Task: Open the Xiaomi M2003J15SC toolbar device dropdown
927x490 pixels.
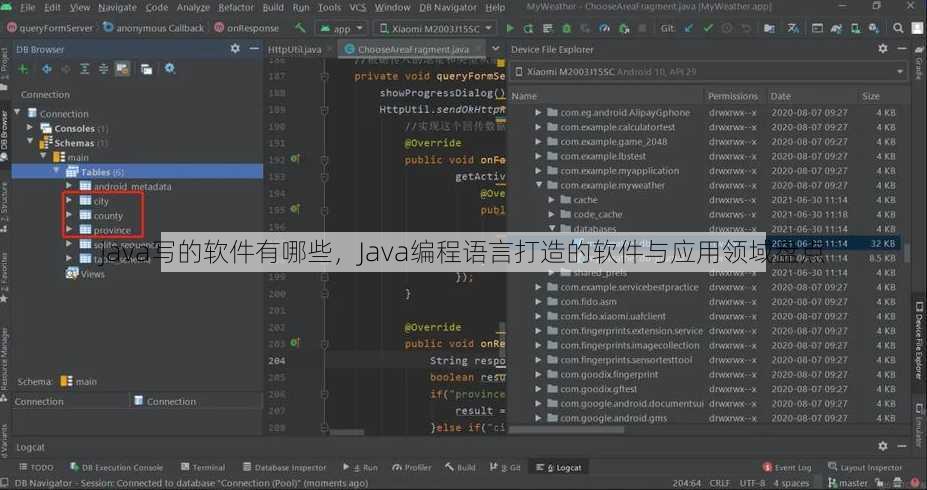Action: [x=436, y=28]
